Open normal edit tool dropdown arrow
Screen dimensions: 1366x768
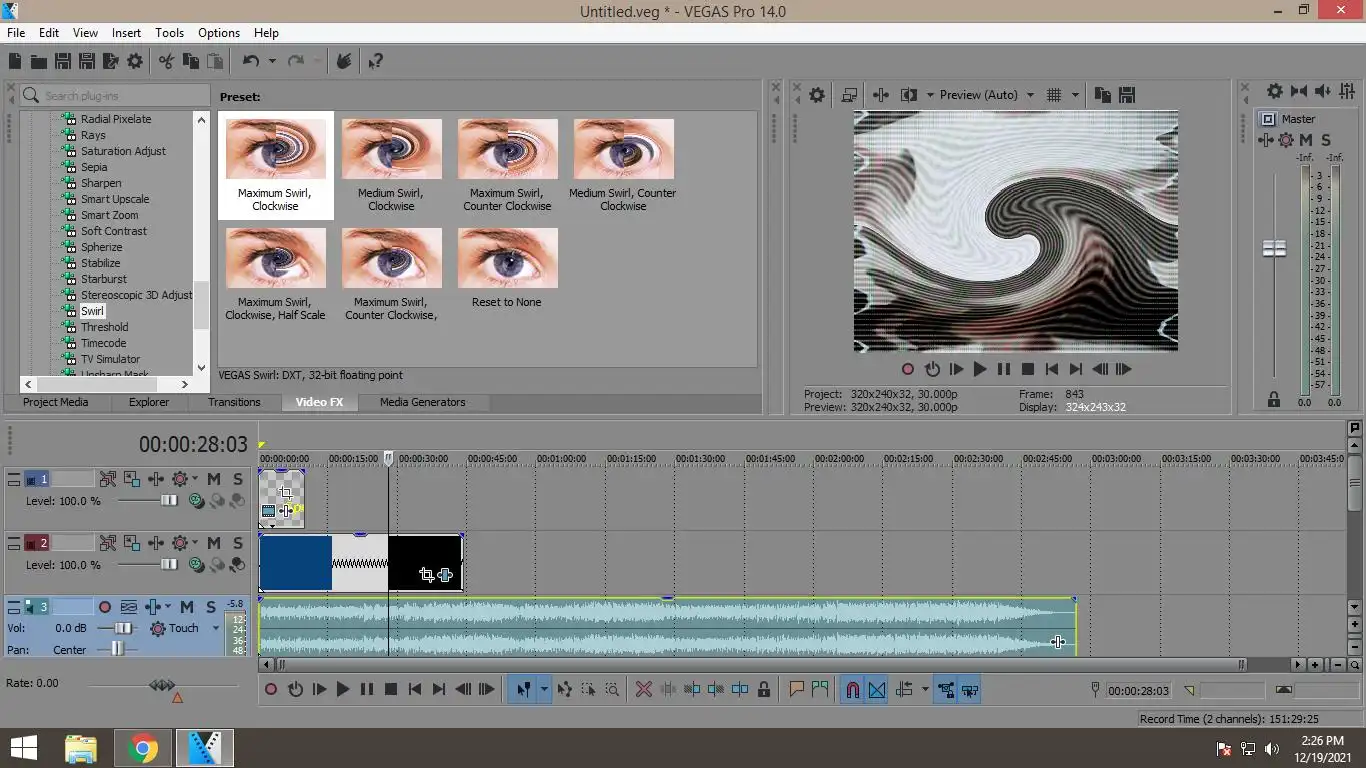(x=544, y=689)
